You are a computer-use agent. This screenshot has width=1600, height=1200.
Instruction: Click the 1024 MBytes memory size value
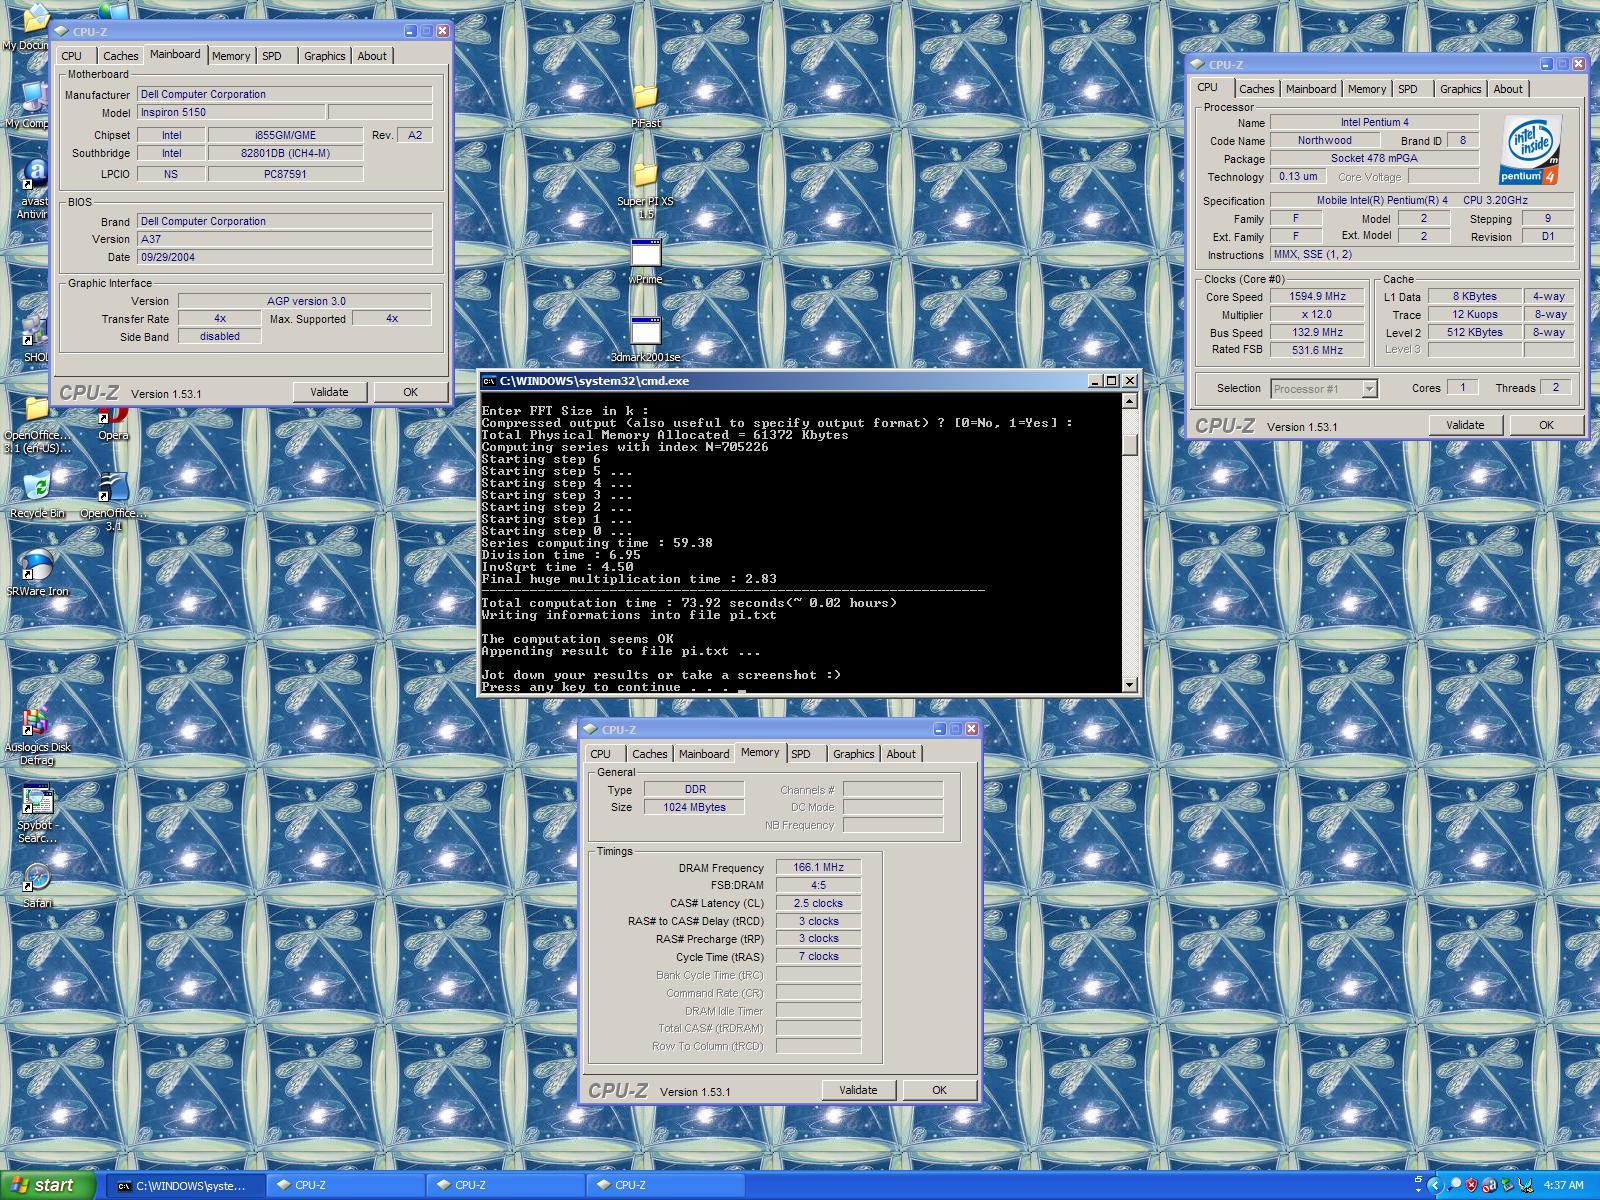[694, 808]
